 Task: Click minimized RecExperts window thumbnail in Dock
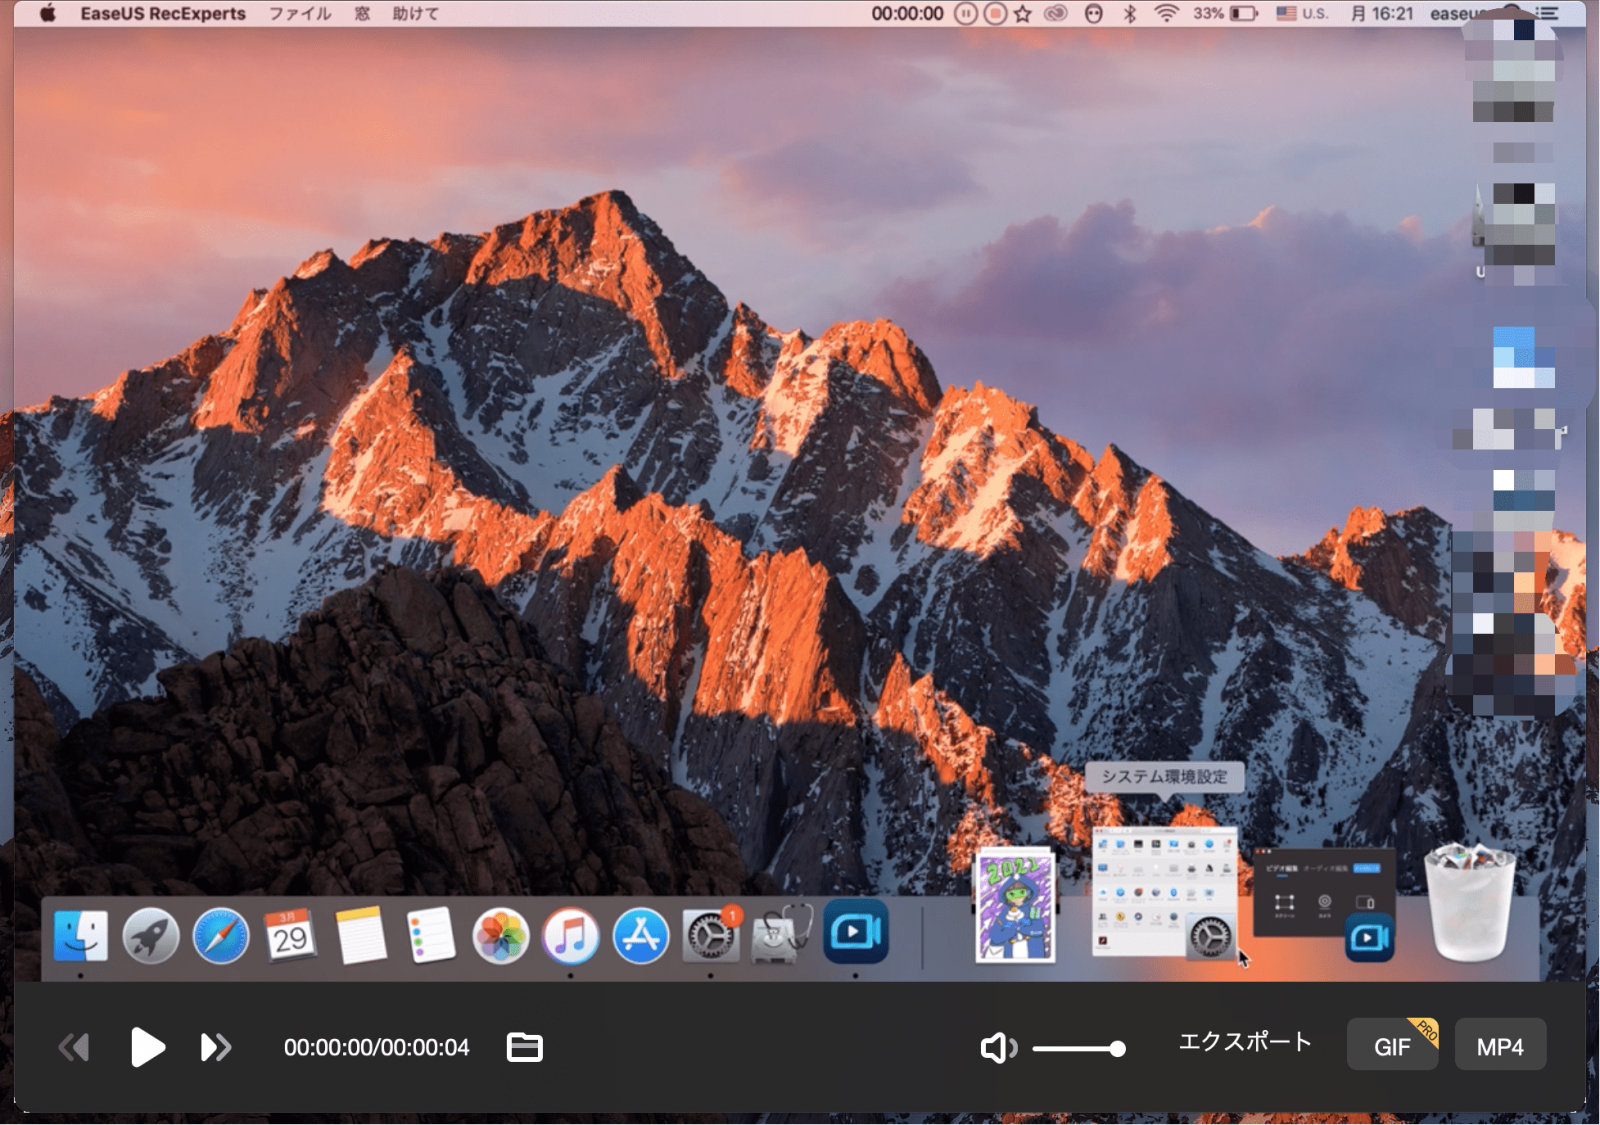[x=1325, y=905]
